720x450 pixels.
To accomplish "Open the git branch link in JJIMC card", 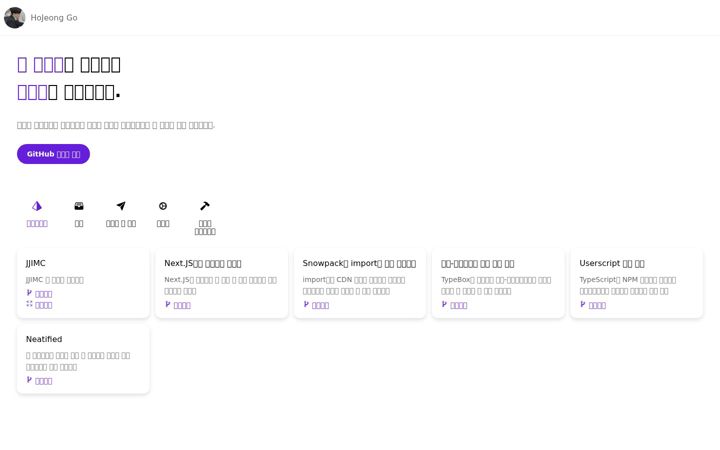I will (39, 293).
